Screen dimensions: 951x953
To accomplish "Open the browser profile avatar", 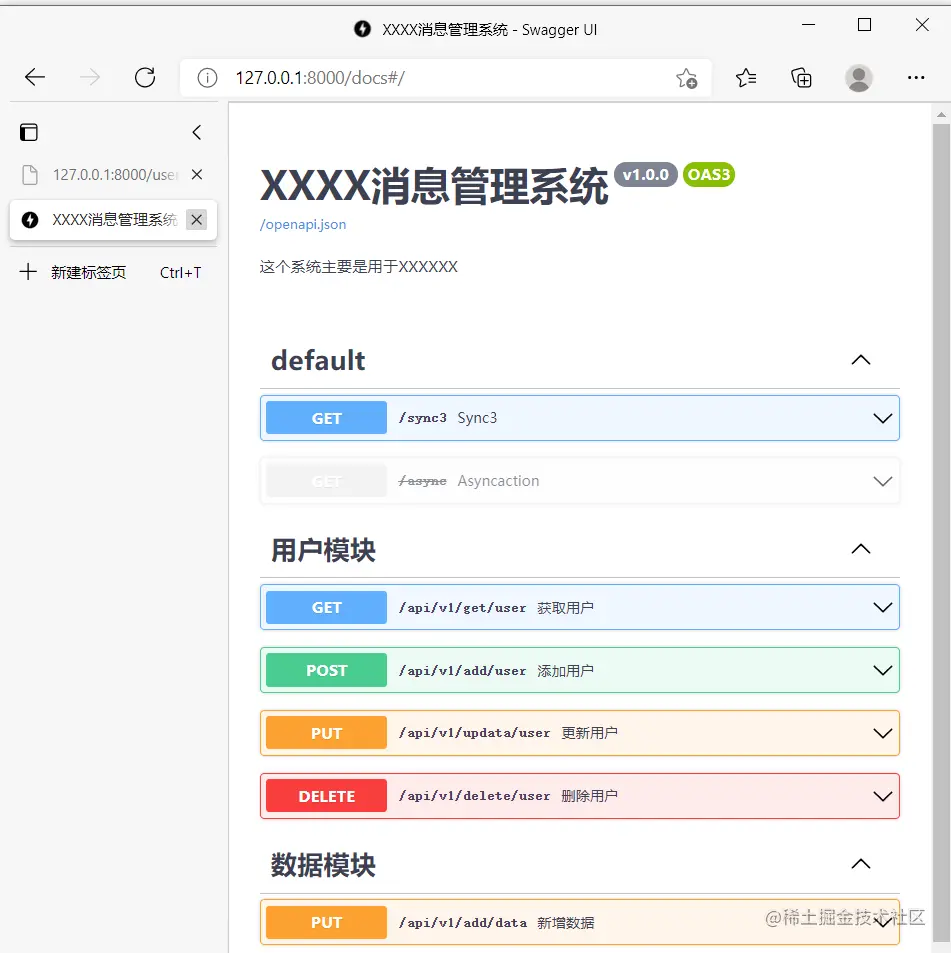I will [x=859, y=78].
